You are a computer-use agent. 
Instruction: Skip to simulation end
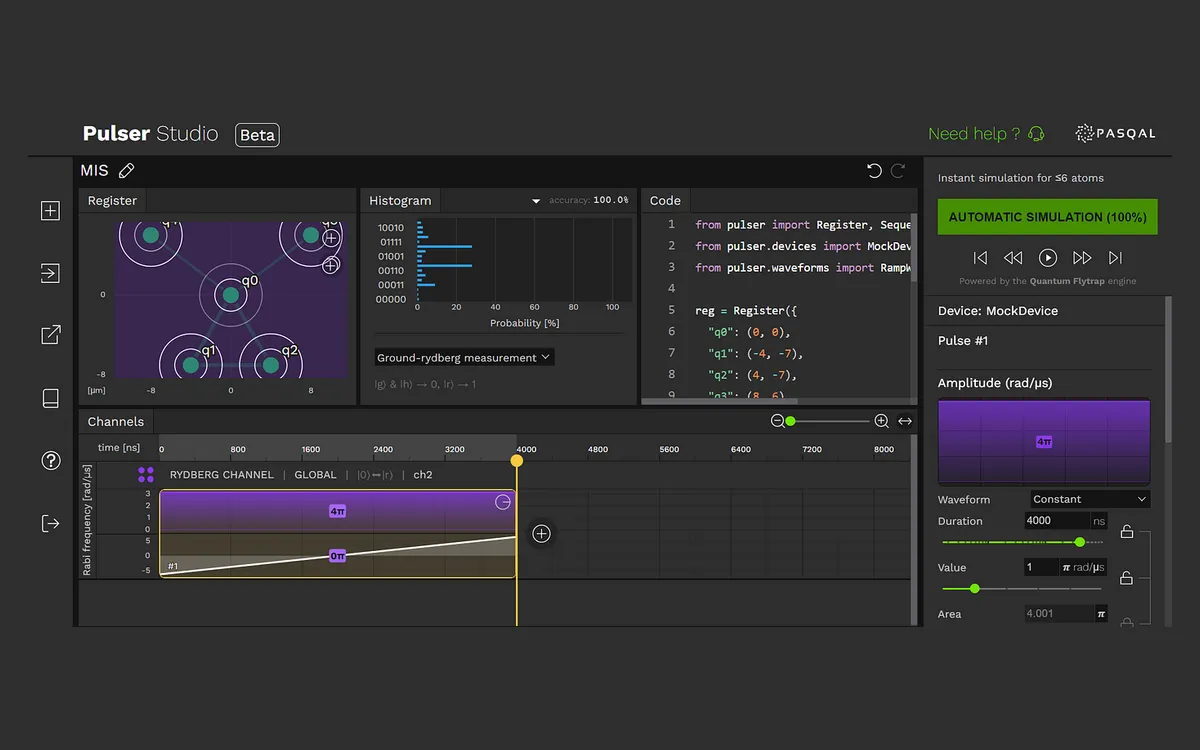pos(1115,258)
